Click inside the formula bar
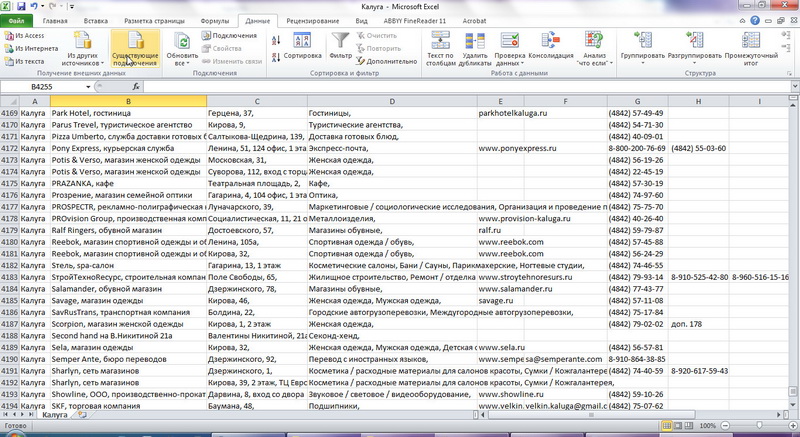The width and height of the screenshot is (800, 437). (x=467, y=87)
